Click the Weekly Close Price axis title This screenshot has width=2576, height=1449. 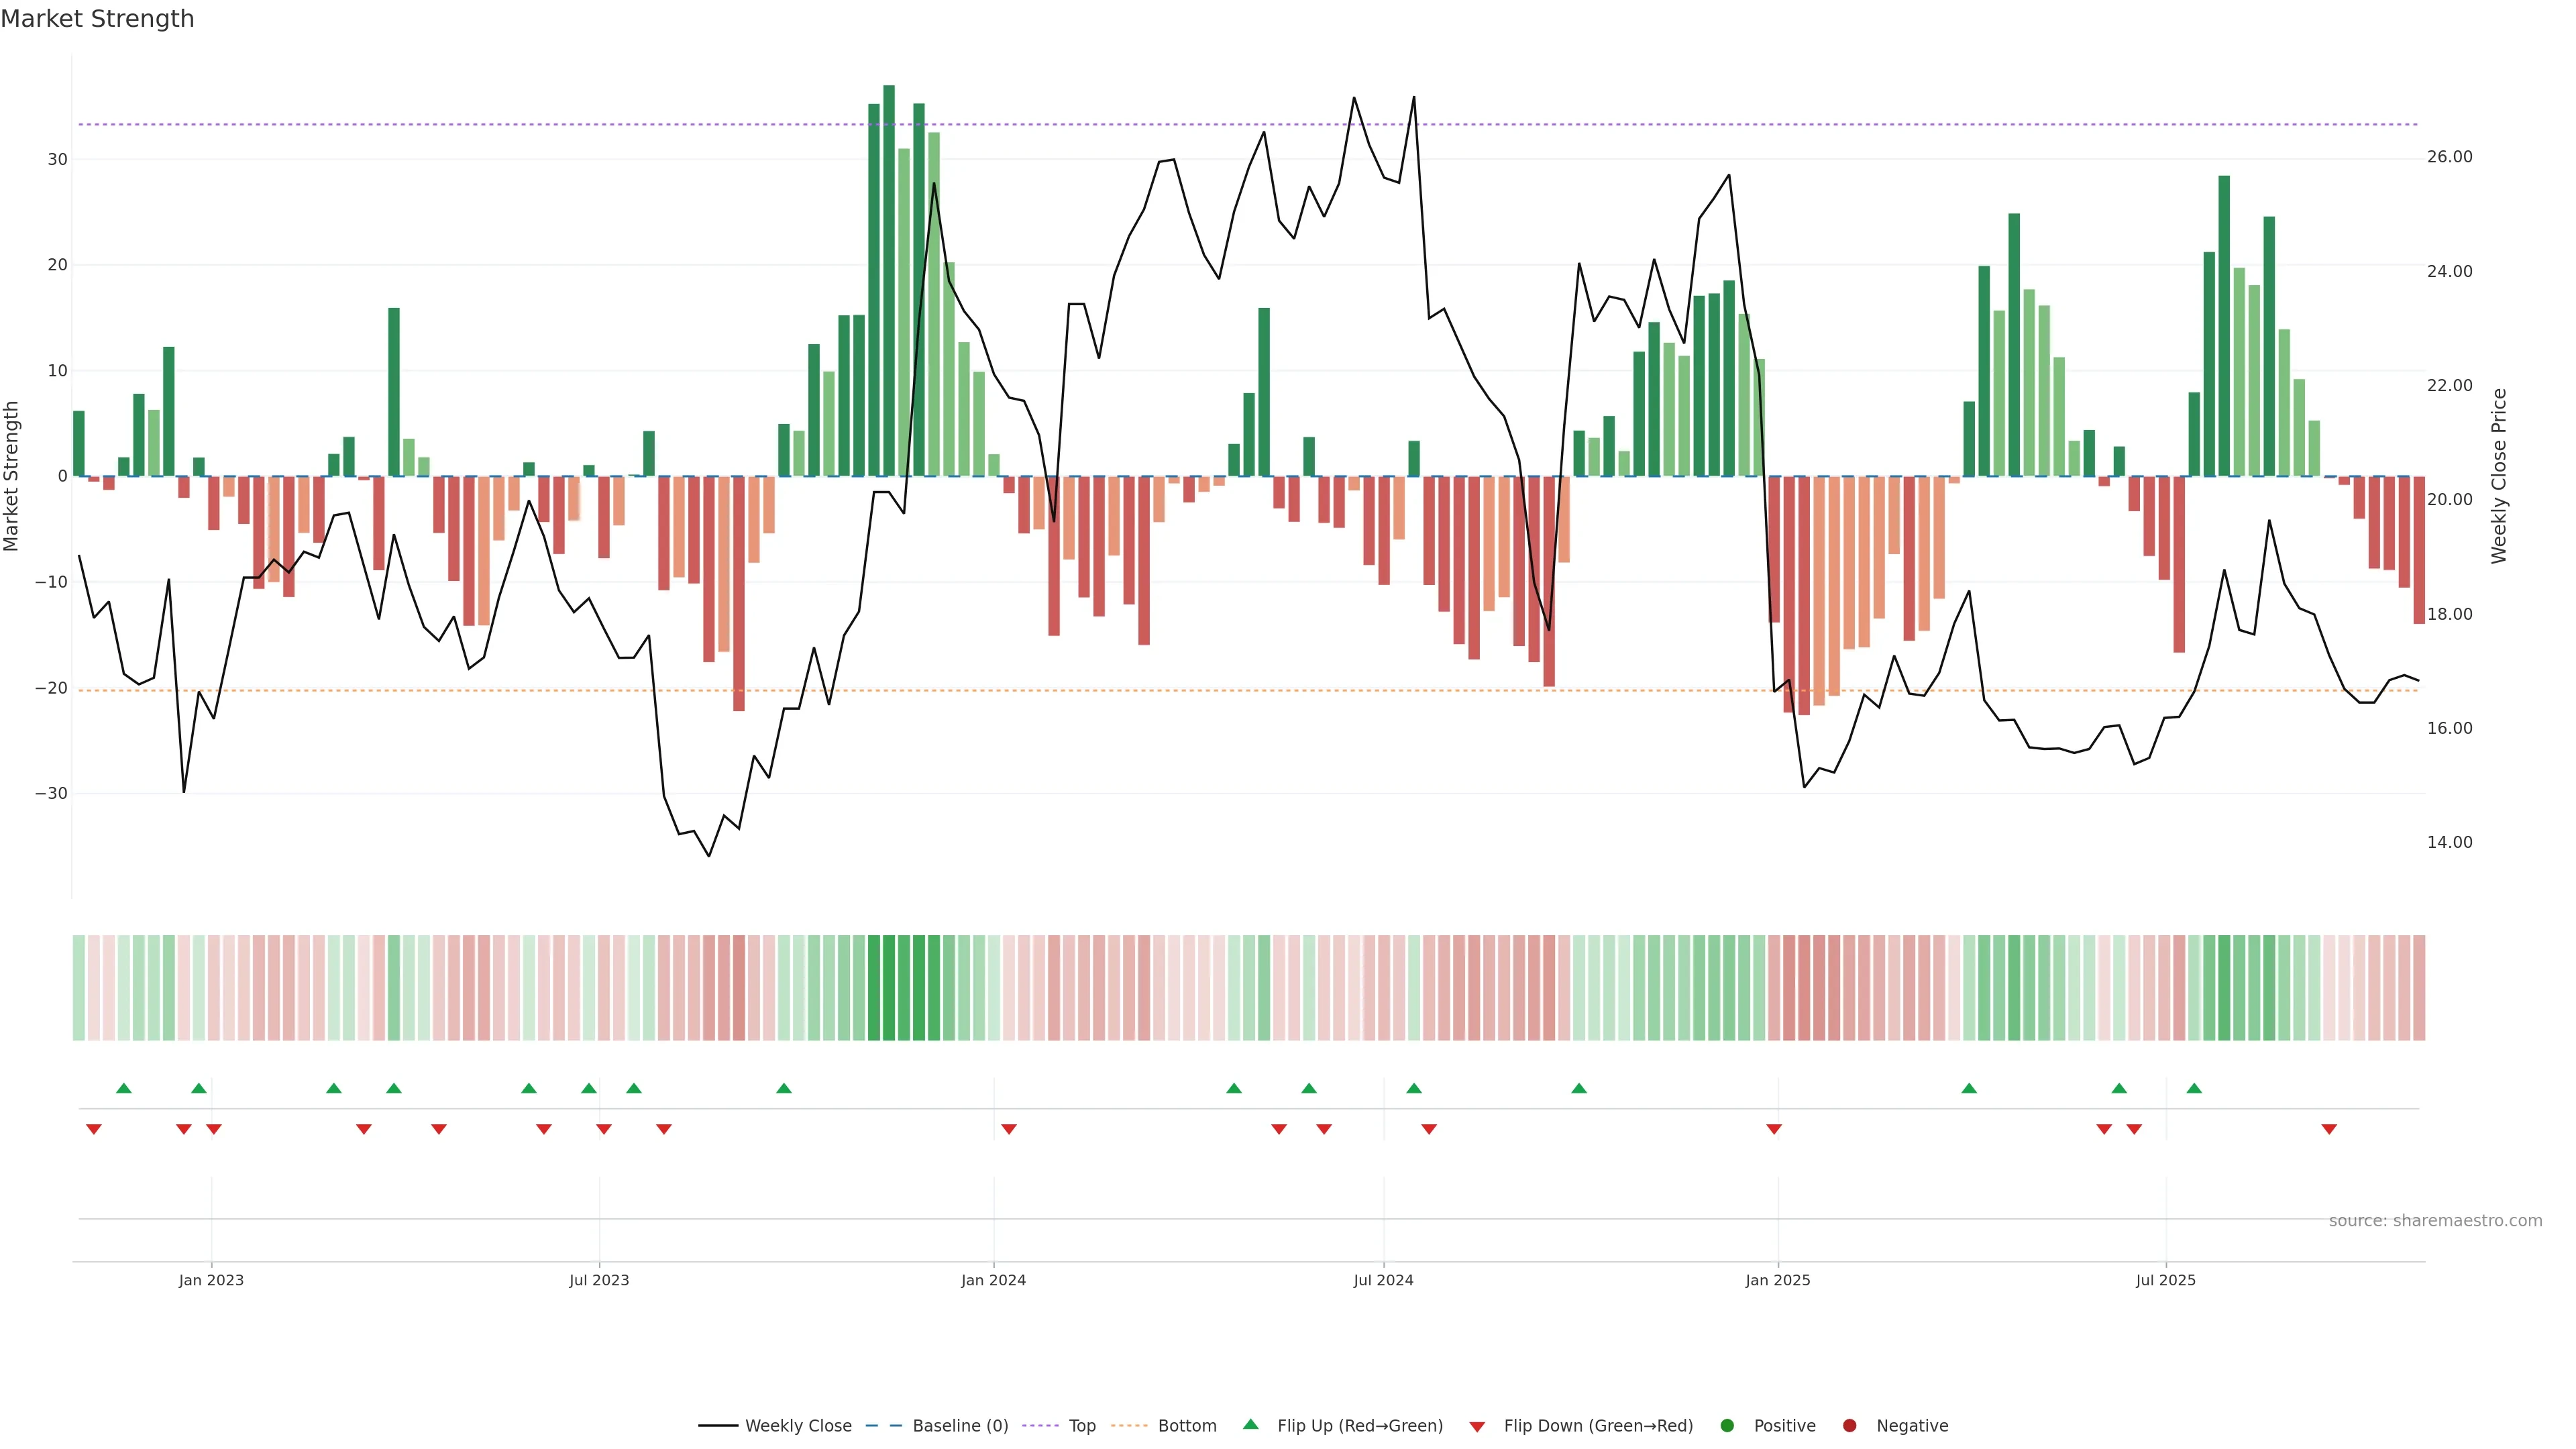(x=2499, y=476)
